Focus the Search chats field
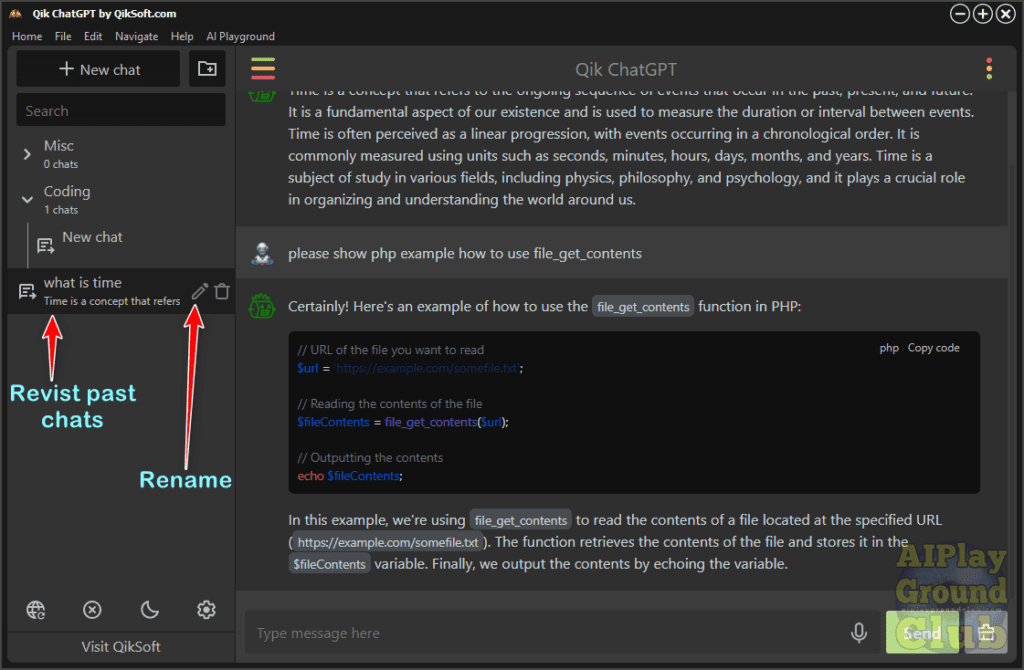The width and height of the screenshot is (1024, 670). tap(121, 110)
